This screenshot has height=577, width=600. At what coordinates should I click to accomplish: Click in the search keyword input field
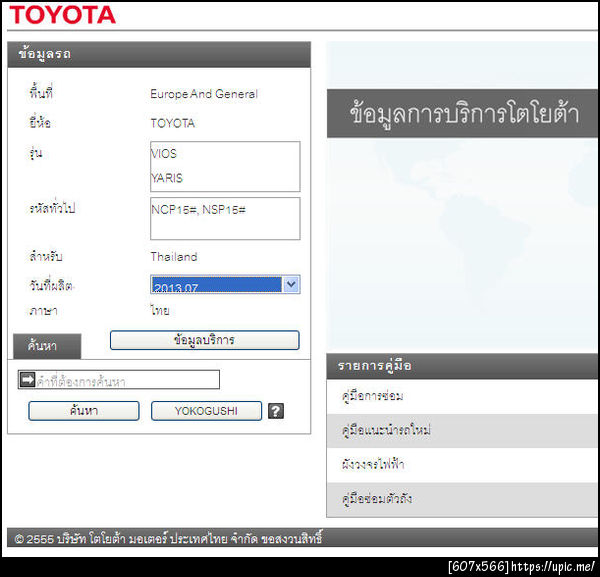(119, 380)
